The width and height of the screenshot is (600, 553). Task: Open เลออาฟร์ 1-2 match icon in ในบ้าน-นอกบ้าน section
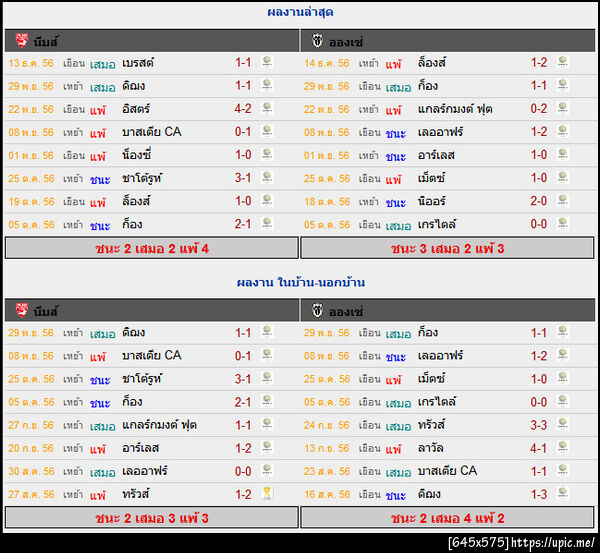coord(562,356)
